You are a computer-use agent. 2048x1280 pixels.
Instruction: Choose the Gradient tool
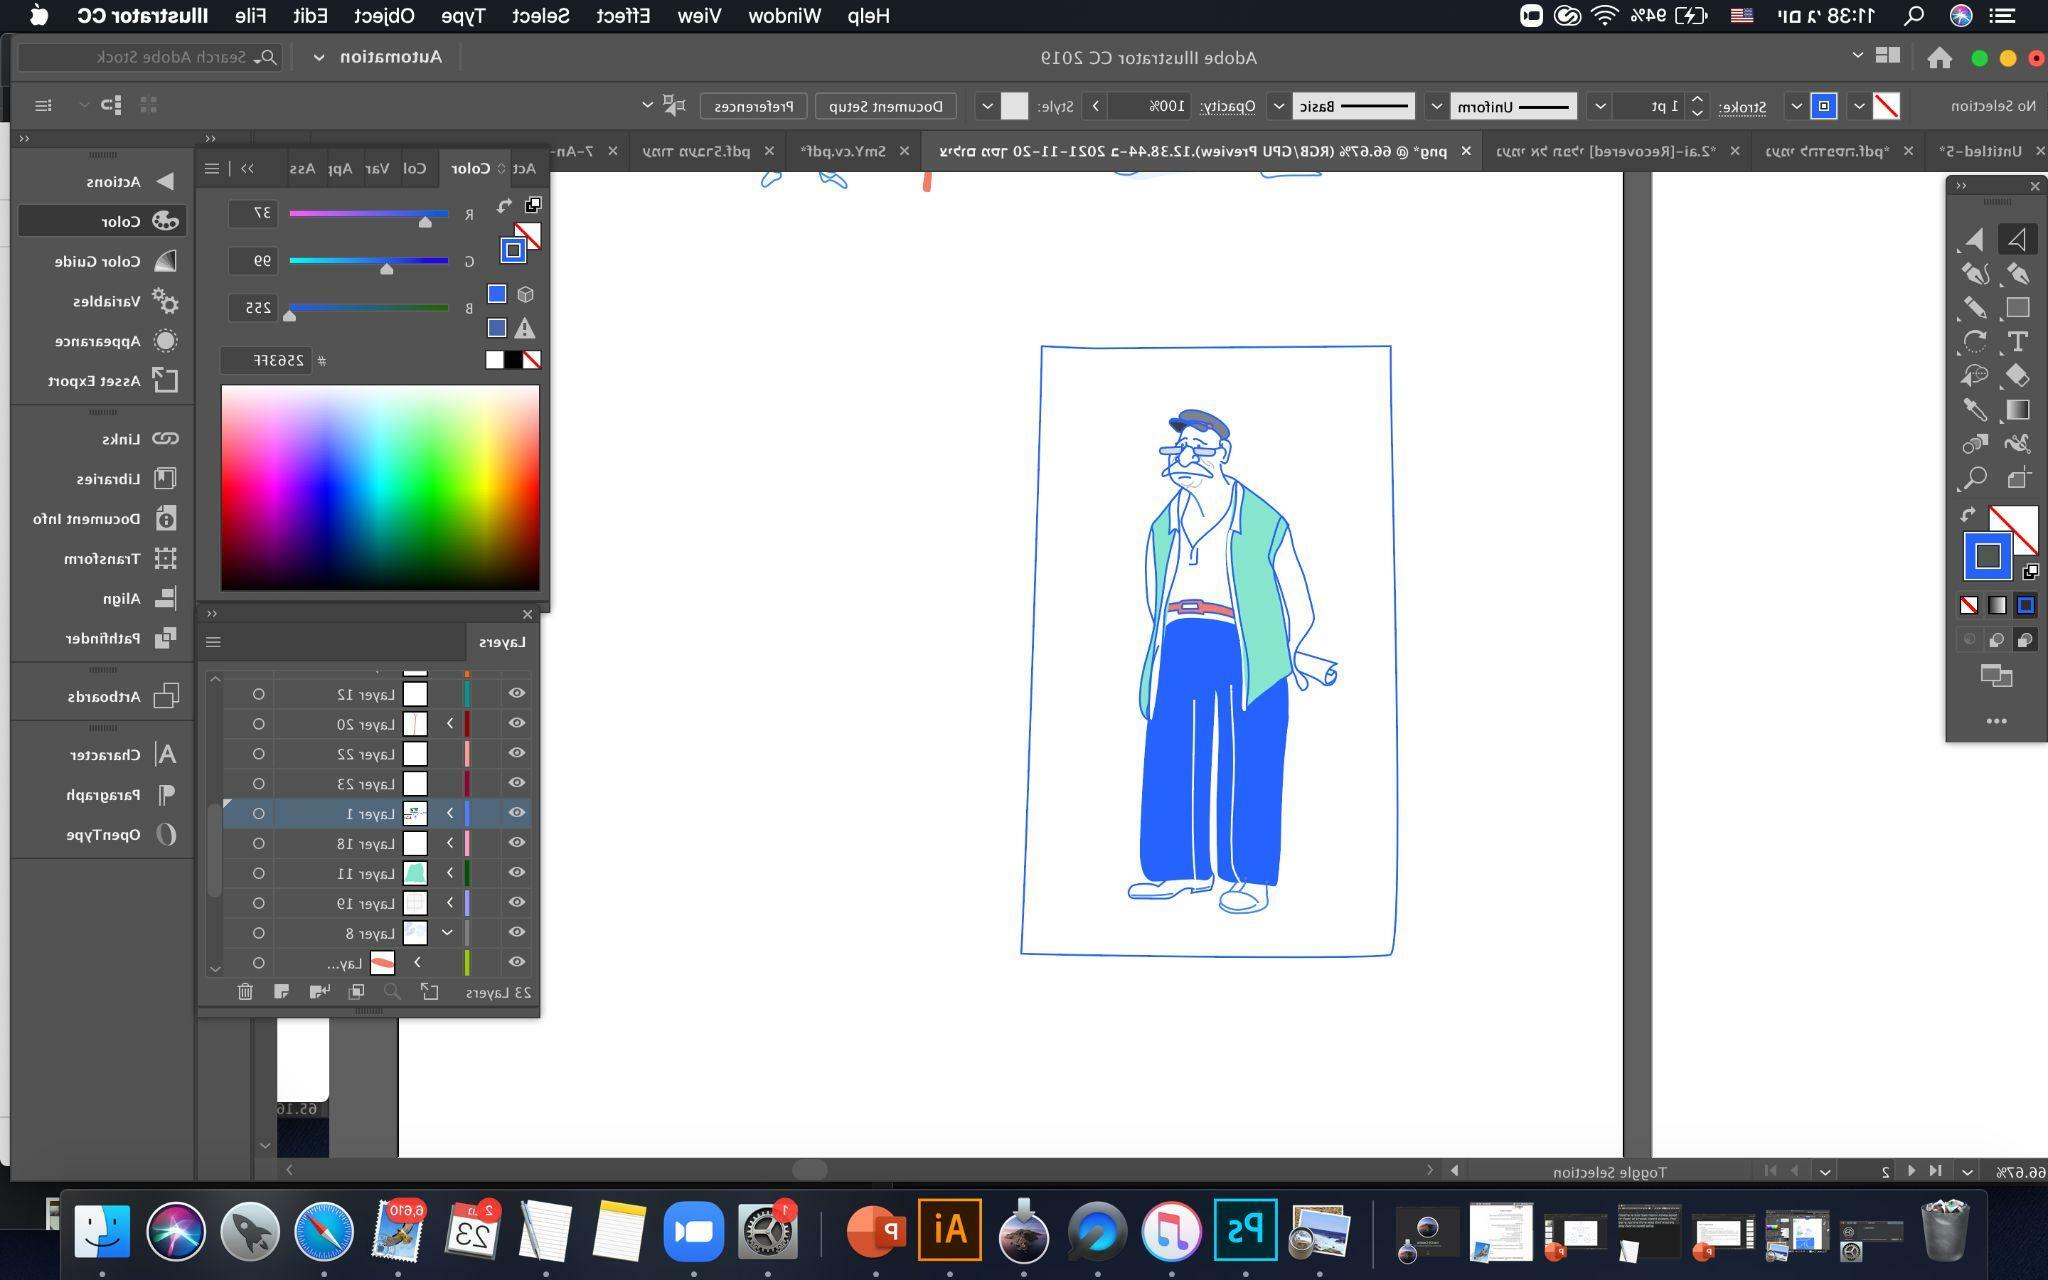pos(2017,410)
